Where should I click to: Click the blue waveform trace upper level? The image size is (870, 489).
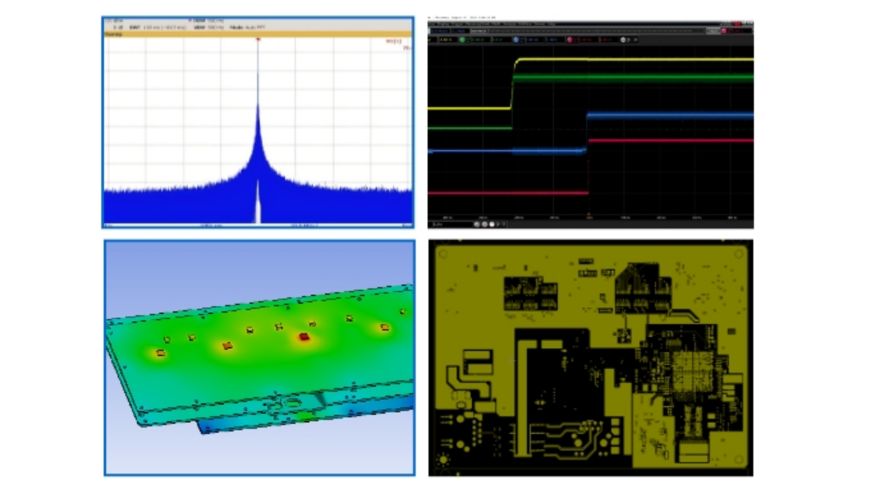coord(670,116)
